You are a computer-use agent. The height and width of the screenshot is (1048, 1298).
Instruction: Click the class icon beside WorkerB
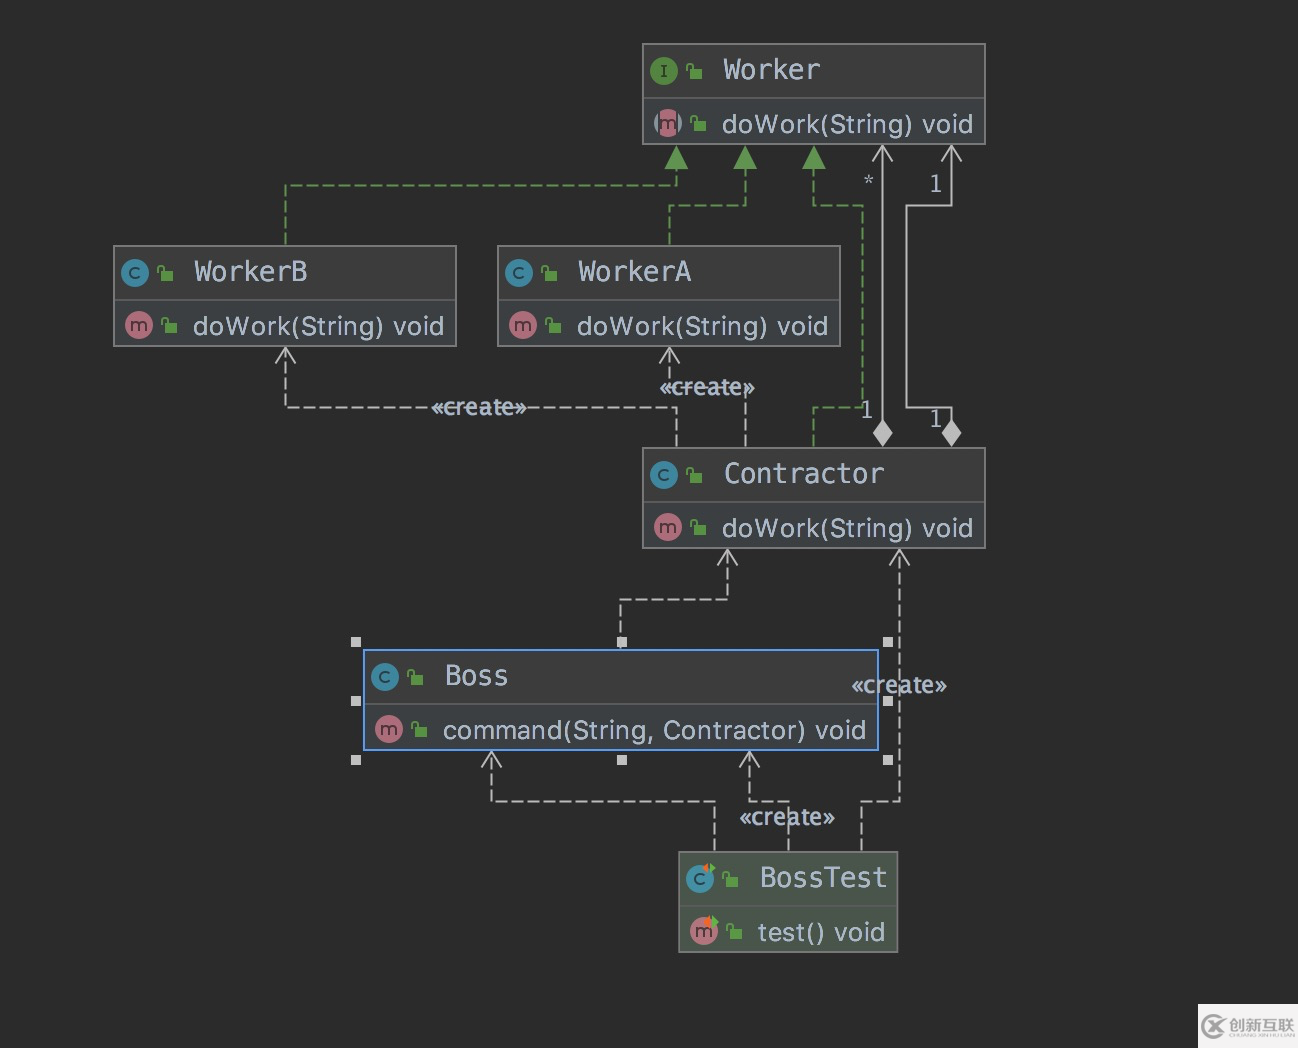tap(135, 273)
